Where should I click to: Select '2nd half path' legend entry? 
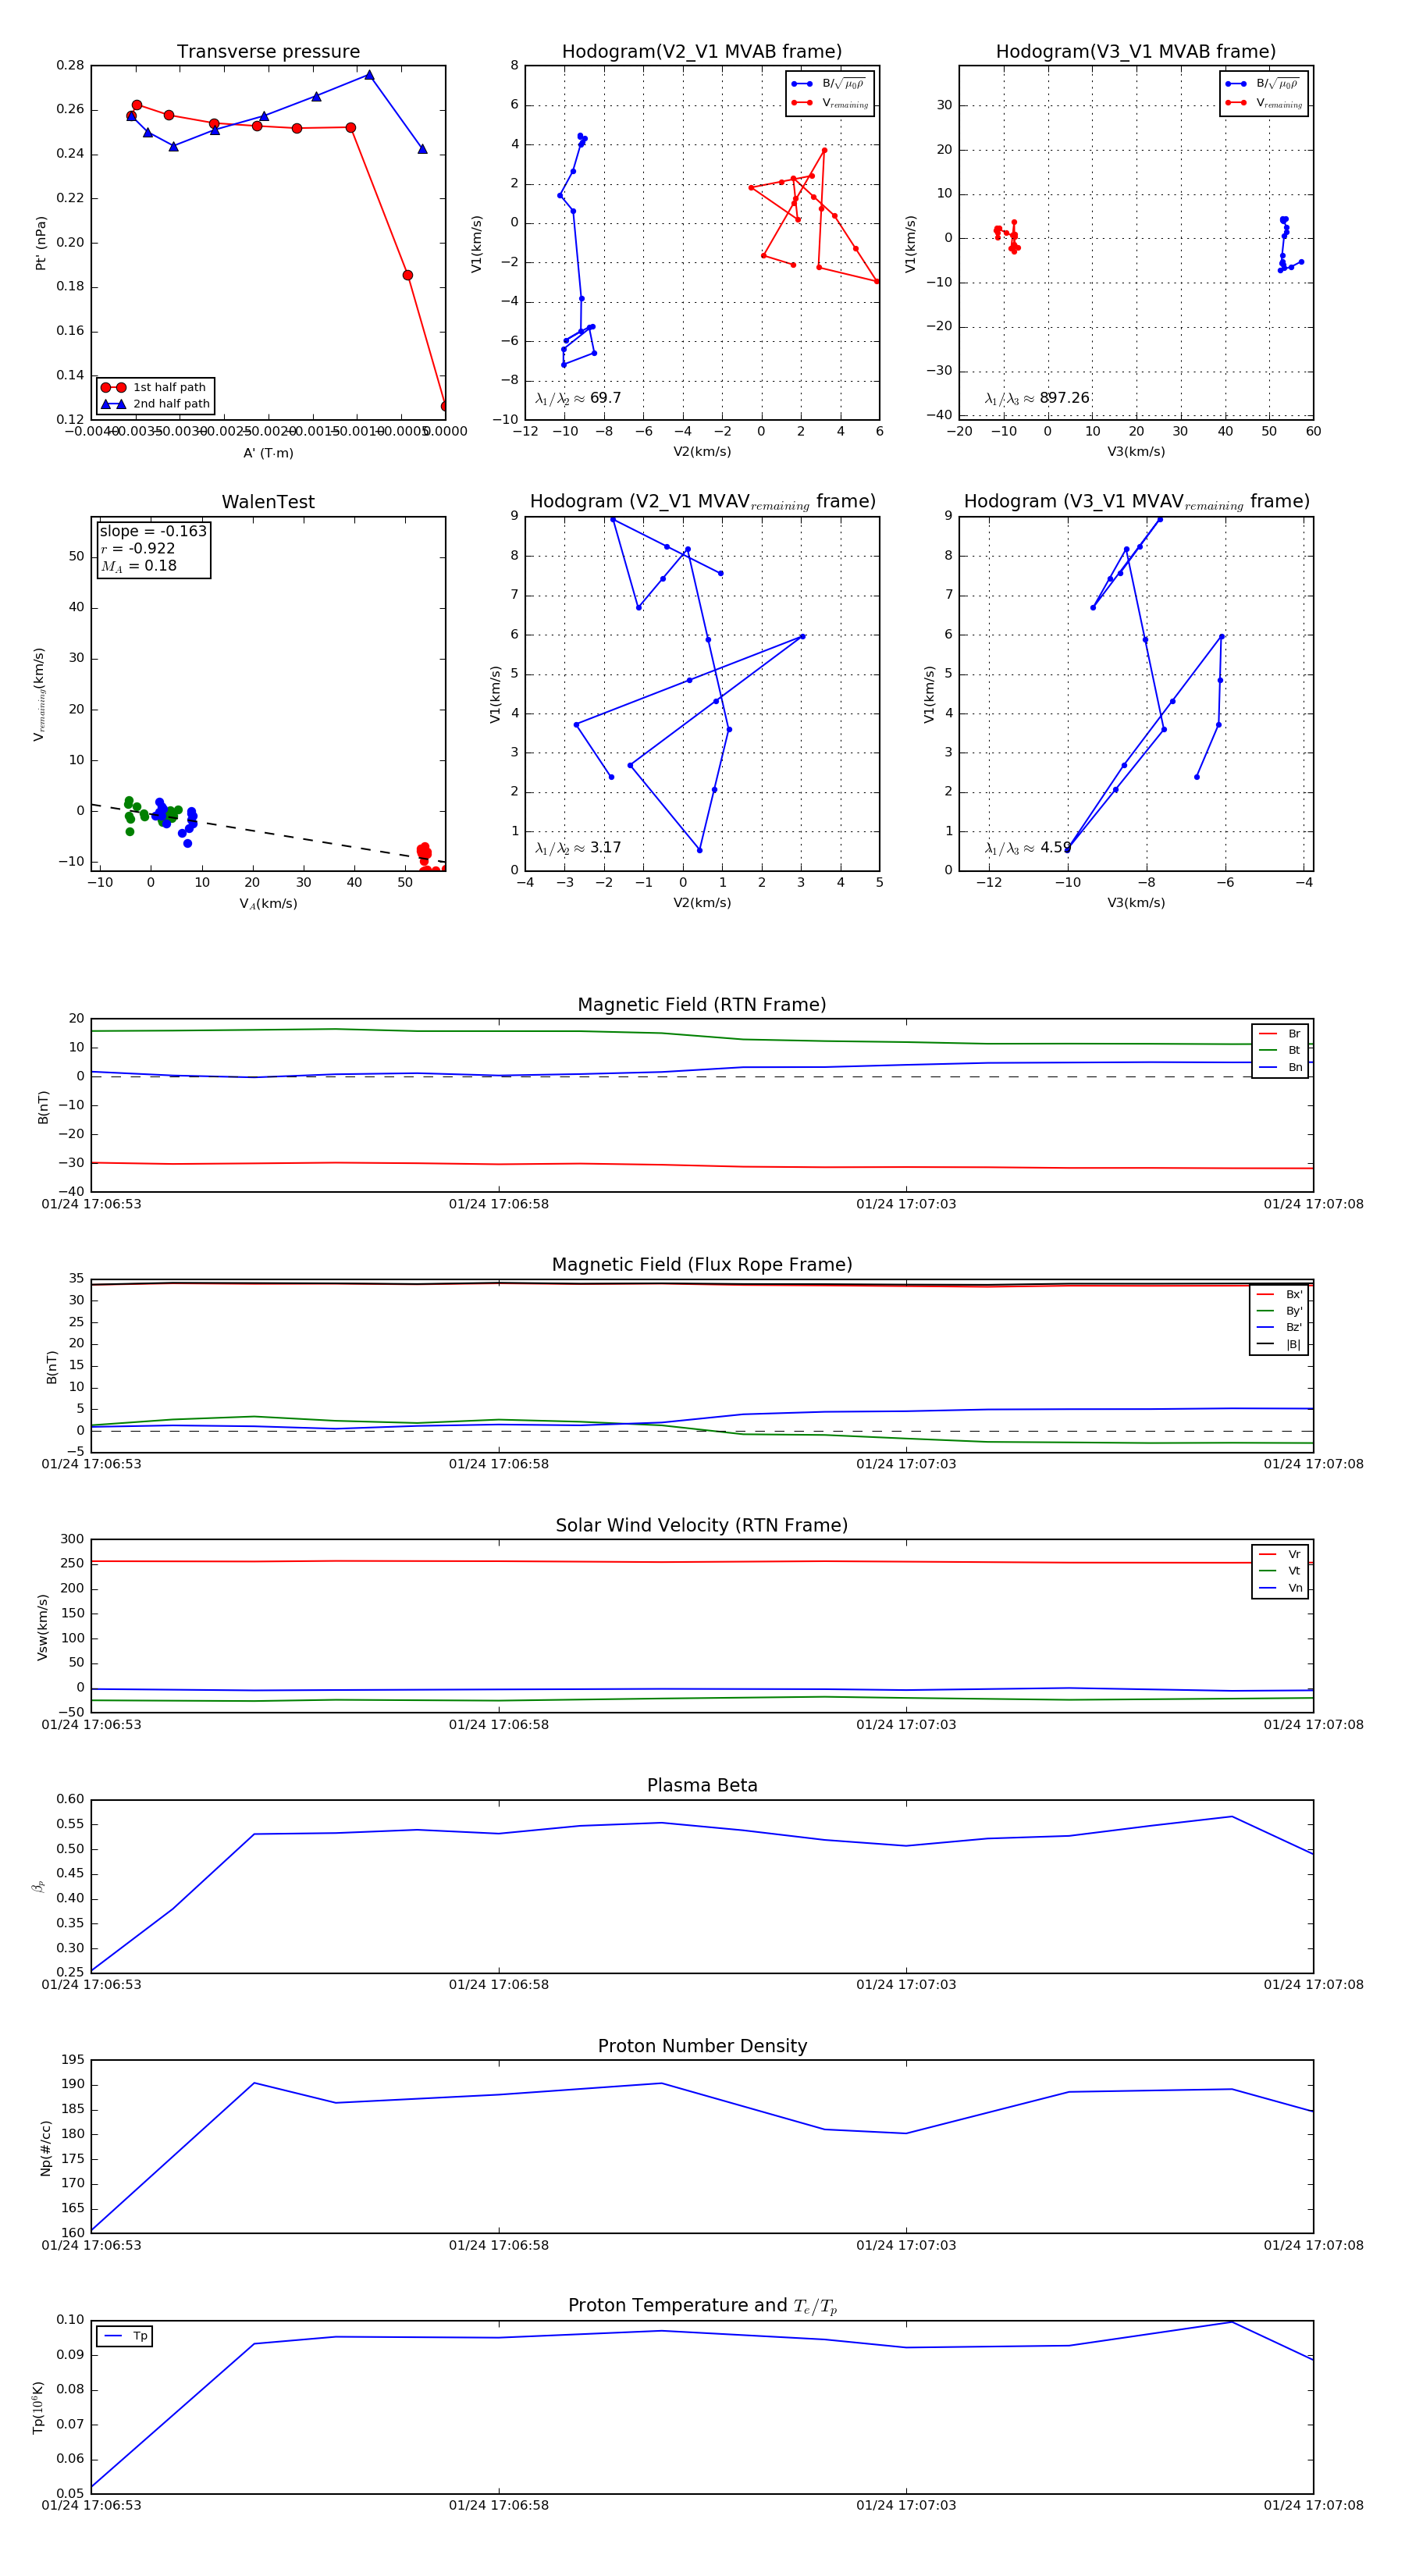[x=155, y=404]
